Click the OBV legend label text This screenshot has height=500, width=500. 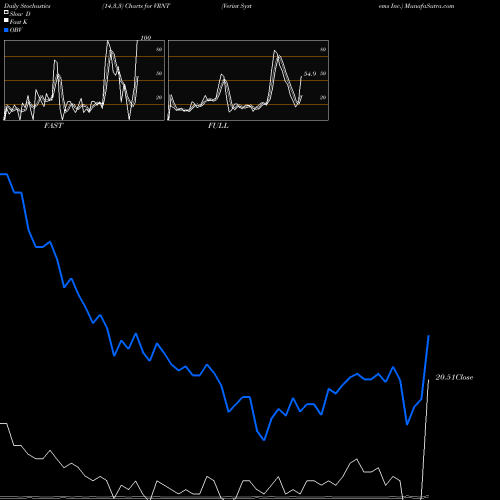16,30
